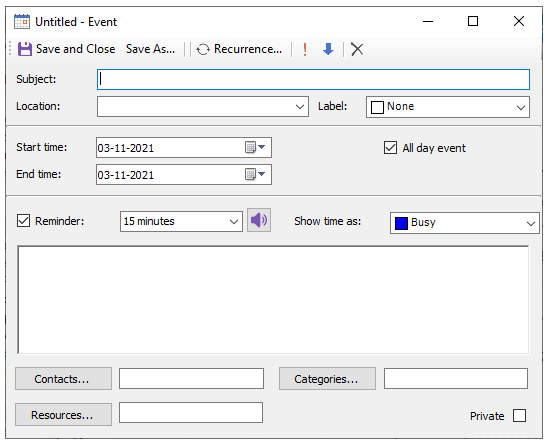Mark the event as Private
Viewport: 547px width, 444px height.
(x=519, y=416)
